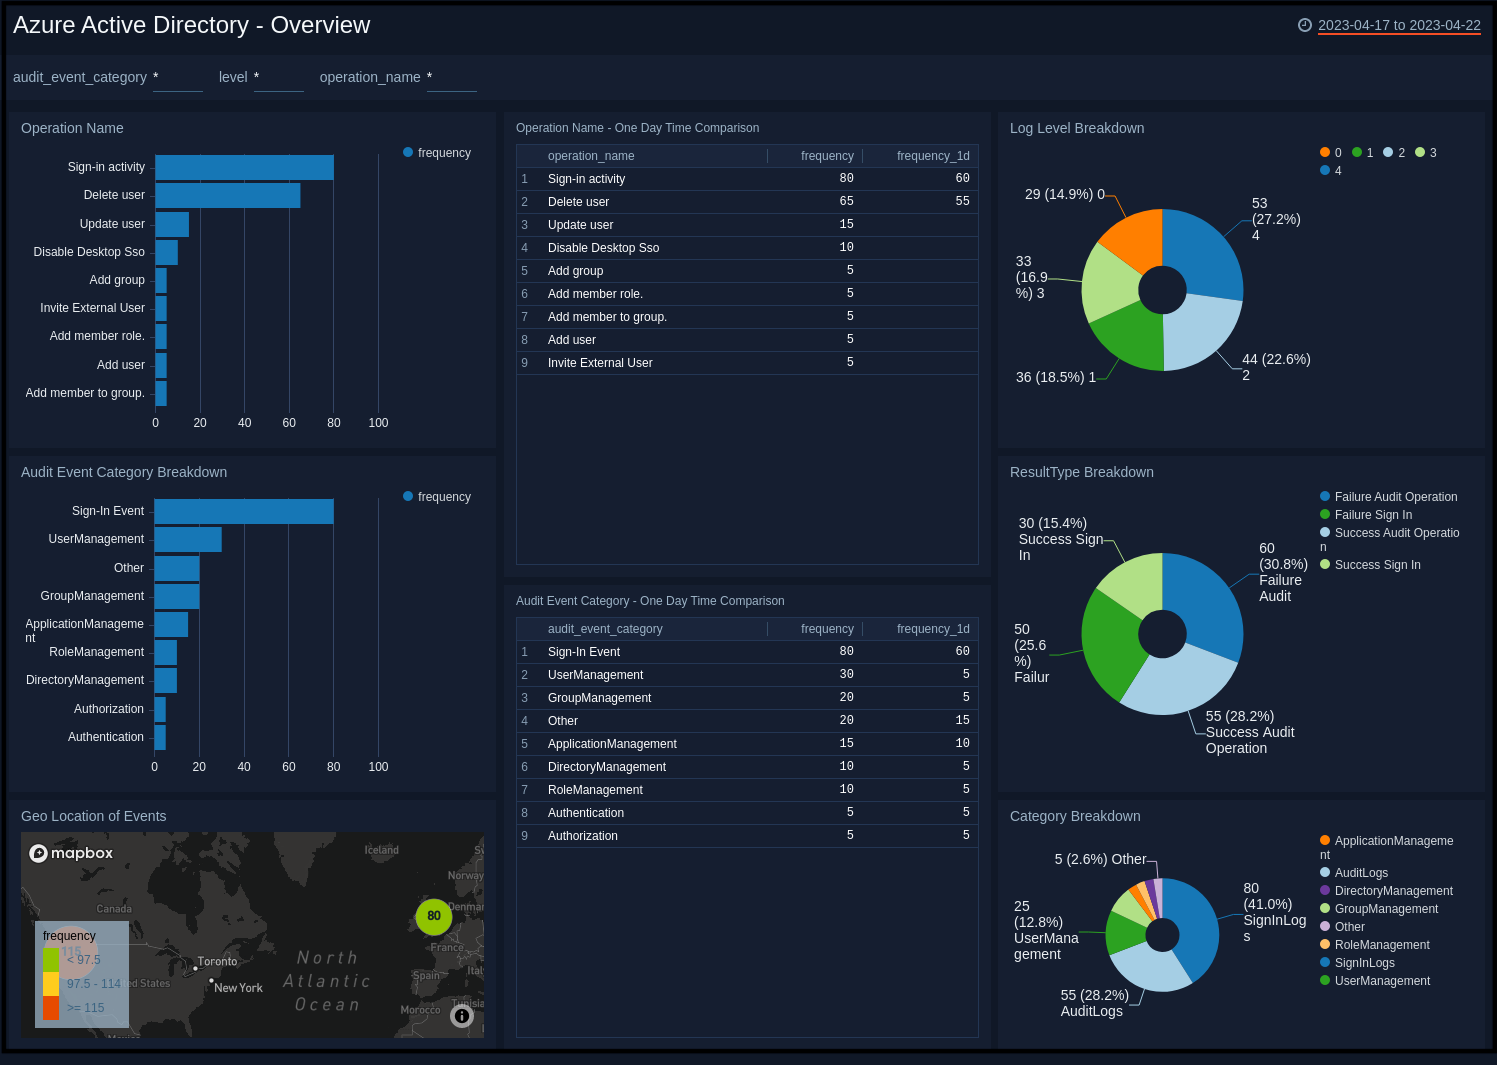This screenshot has width=1497, height=1065.
Task: Toggle legend item 4 in Log Level Breakdown
Action: click(1331, 171)
